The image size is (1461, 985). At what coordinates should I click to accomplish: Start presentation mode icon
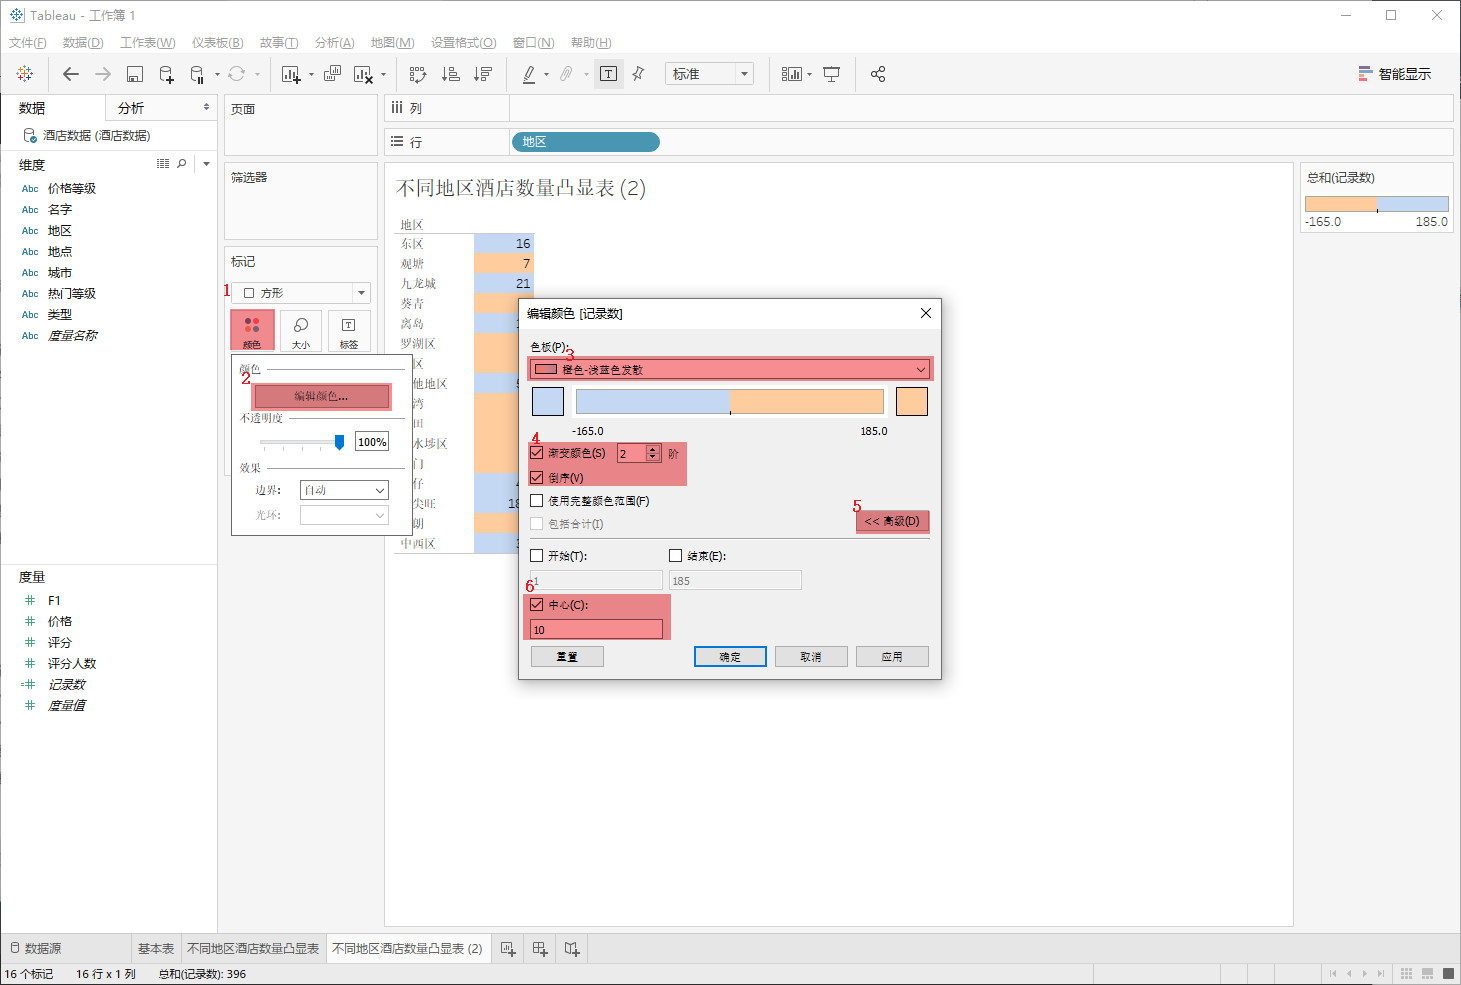831,74
